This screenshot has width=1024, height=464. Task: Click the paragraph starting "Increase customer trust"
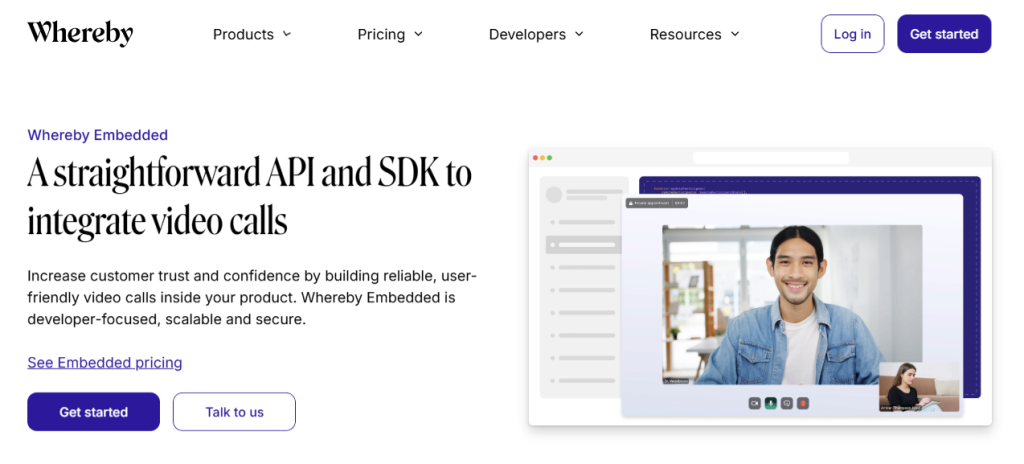(252, 297)
